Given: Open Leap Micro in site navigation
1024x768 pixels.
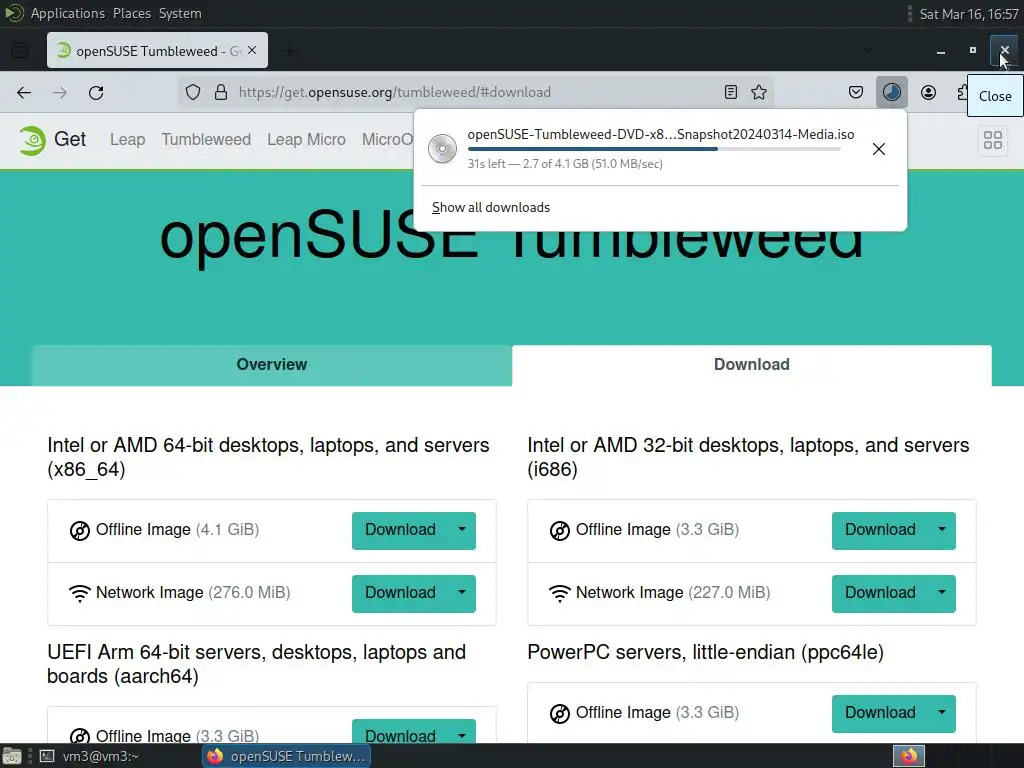Looking at the screenshot, I should (306, 140).
